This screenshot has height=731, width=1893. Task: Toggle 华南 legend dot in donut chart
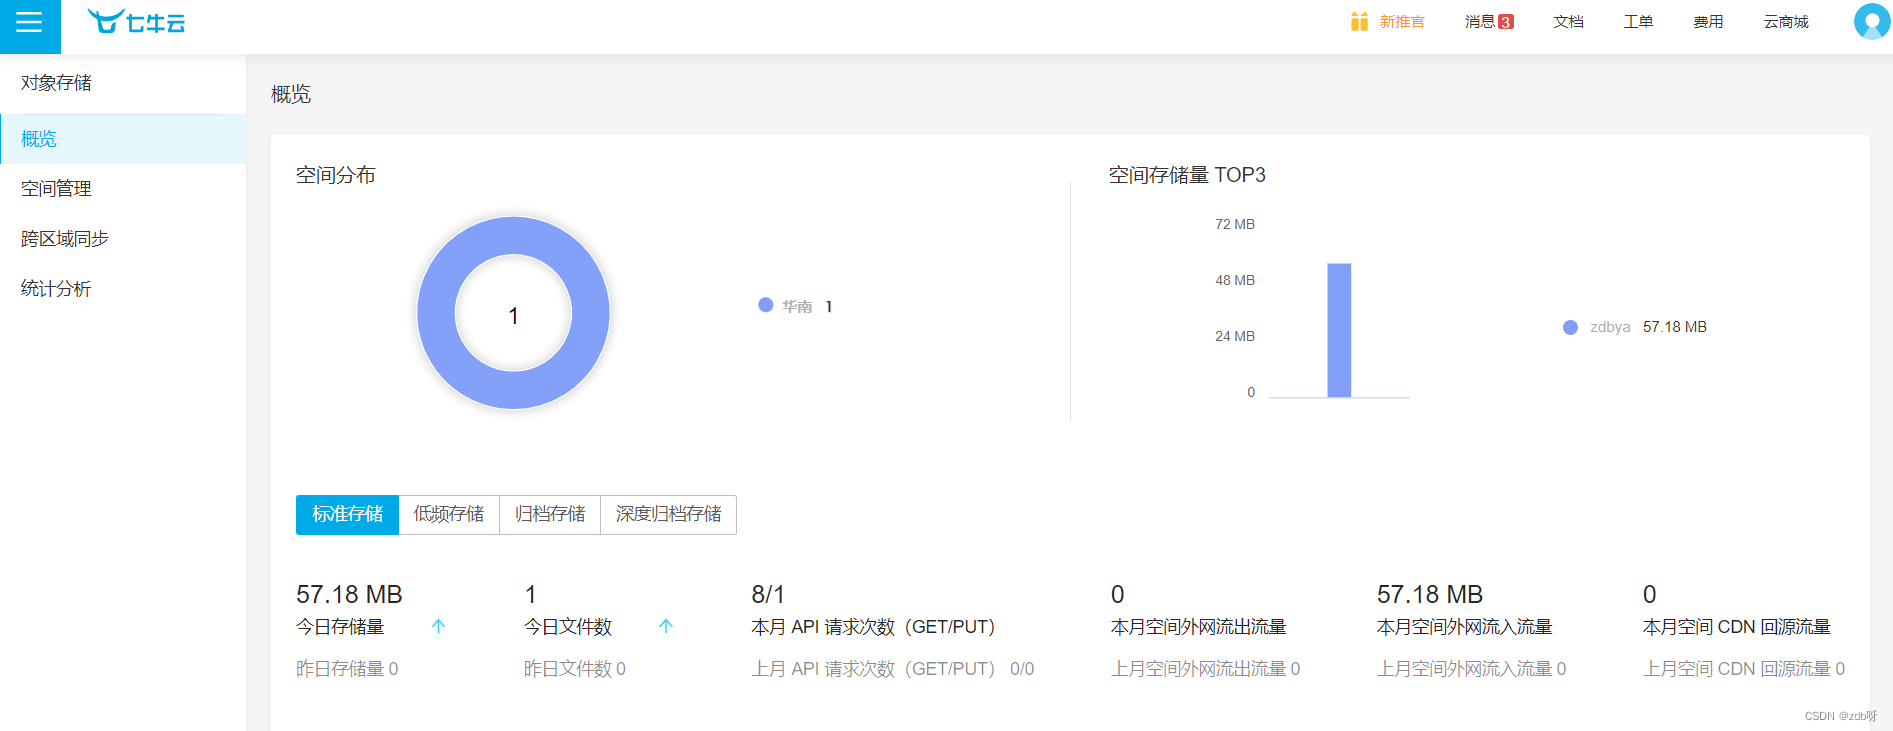(766, 305)
